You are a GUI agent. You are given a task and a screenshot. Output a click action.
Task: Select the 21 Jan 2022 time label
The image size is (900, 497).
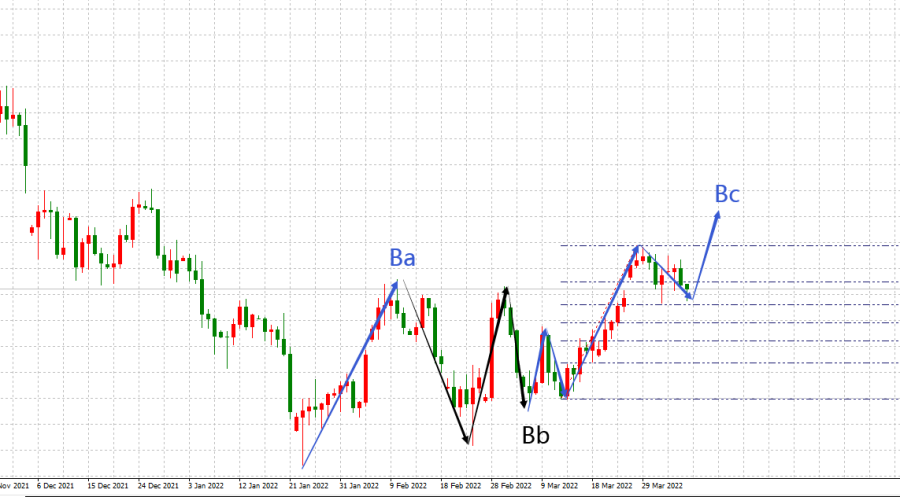(x=309, y=486)
